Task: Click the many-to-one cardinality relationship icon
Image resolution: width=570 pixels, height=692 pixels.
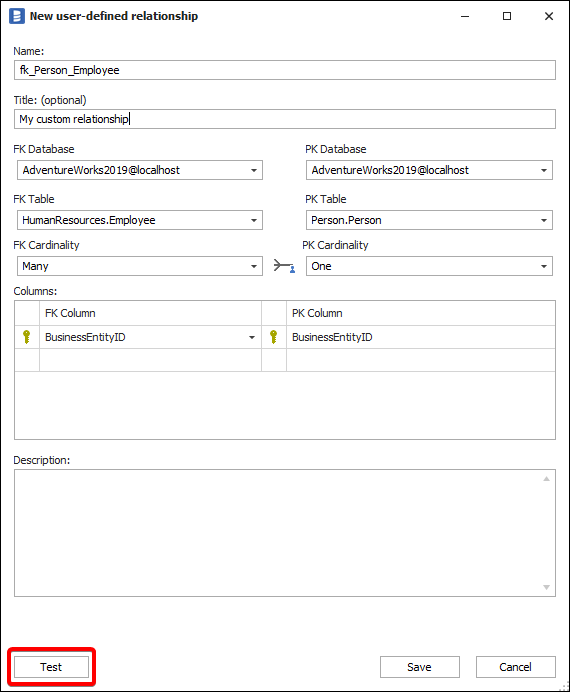Action: (x=284, y=266)
